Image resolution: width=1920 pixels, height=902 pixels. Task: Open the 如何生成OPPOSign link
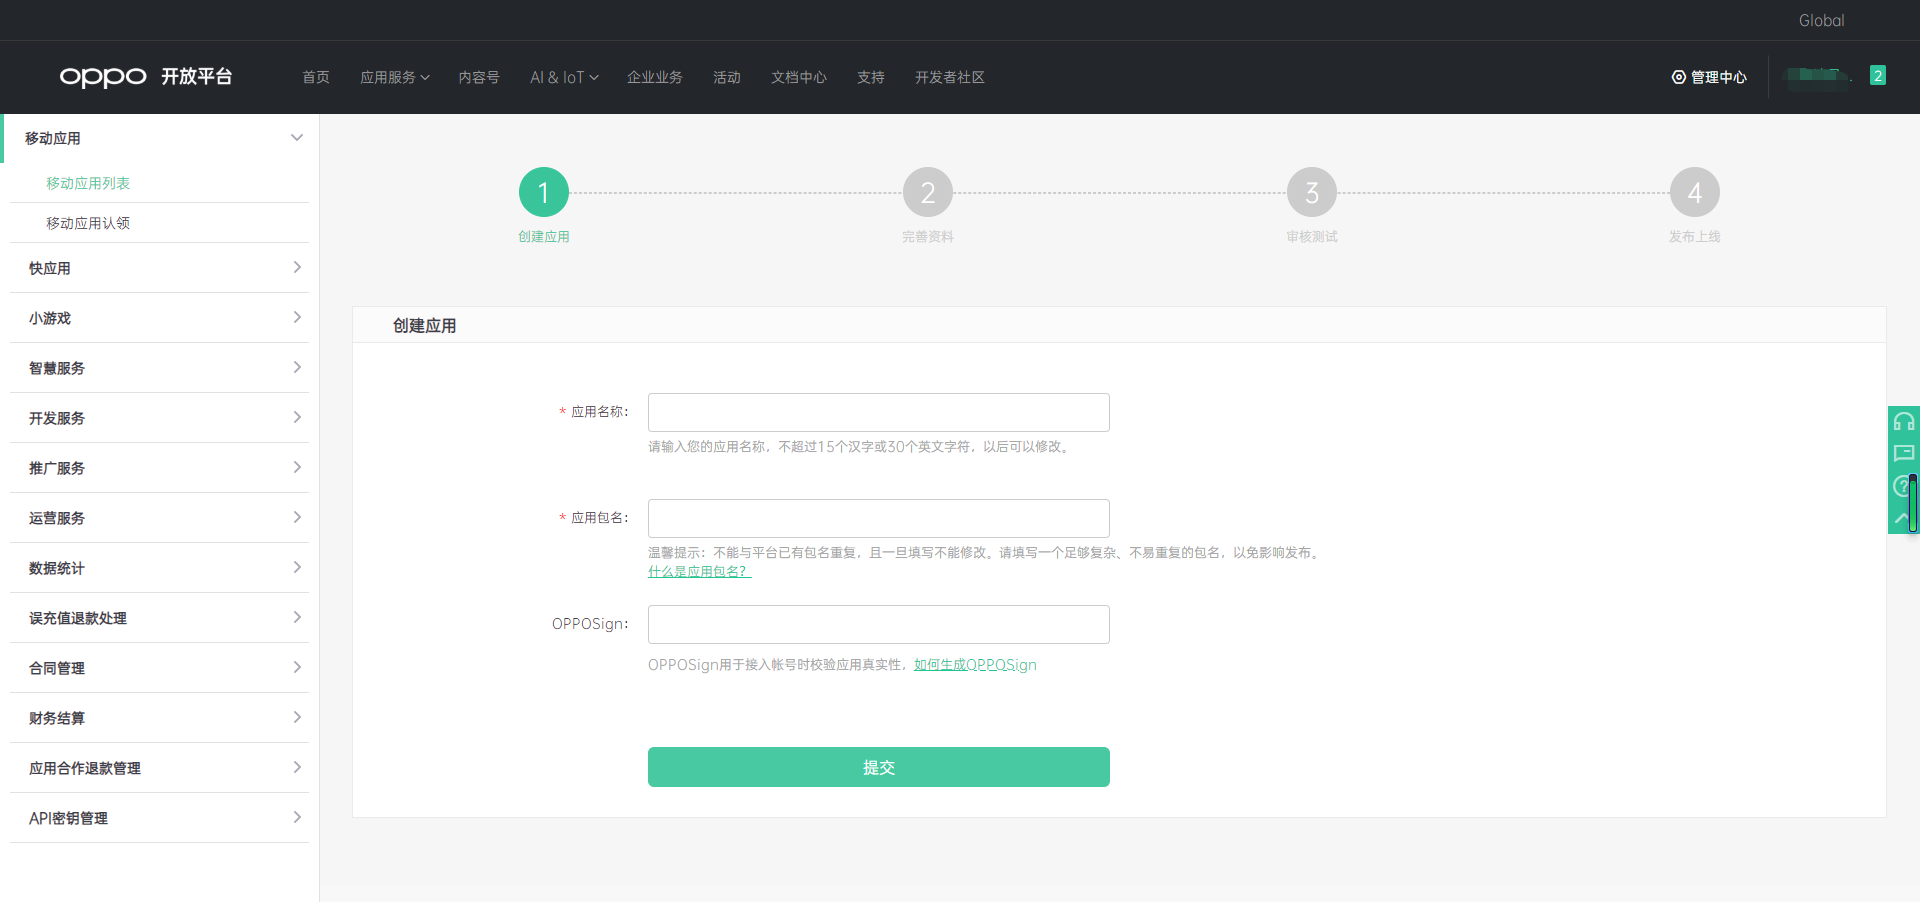(975, 665)
